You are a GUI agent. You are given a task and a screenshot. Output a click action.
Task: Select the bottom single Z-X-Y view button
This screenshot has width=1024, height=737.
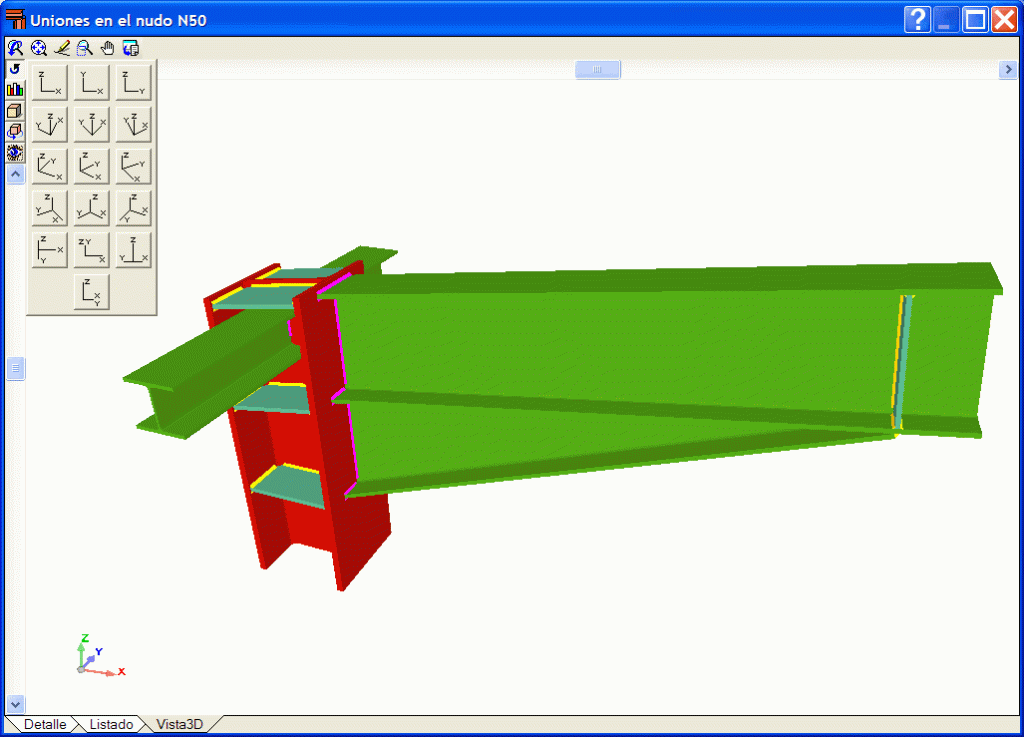coord(91,292)
